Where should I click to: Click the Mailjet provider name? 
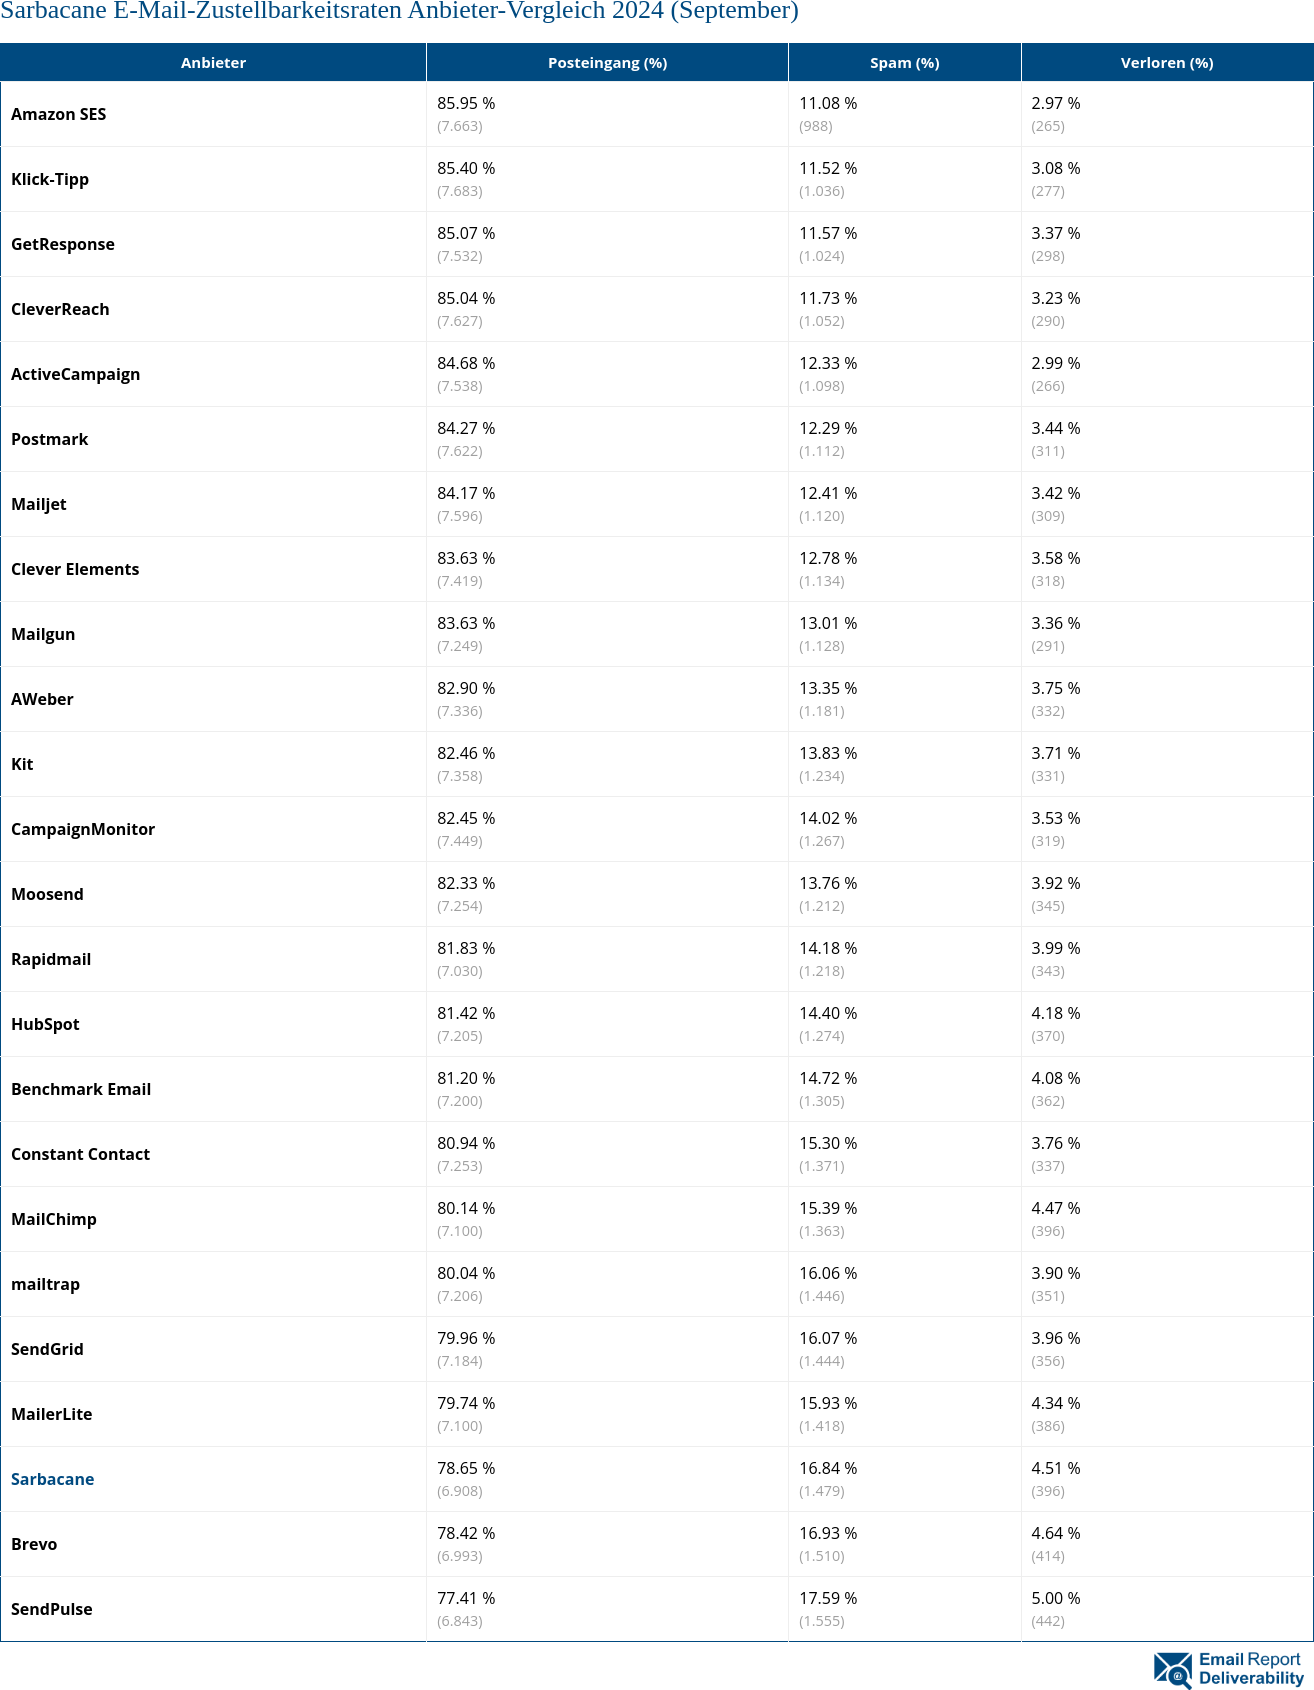(x=39, y=504)
